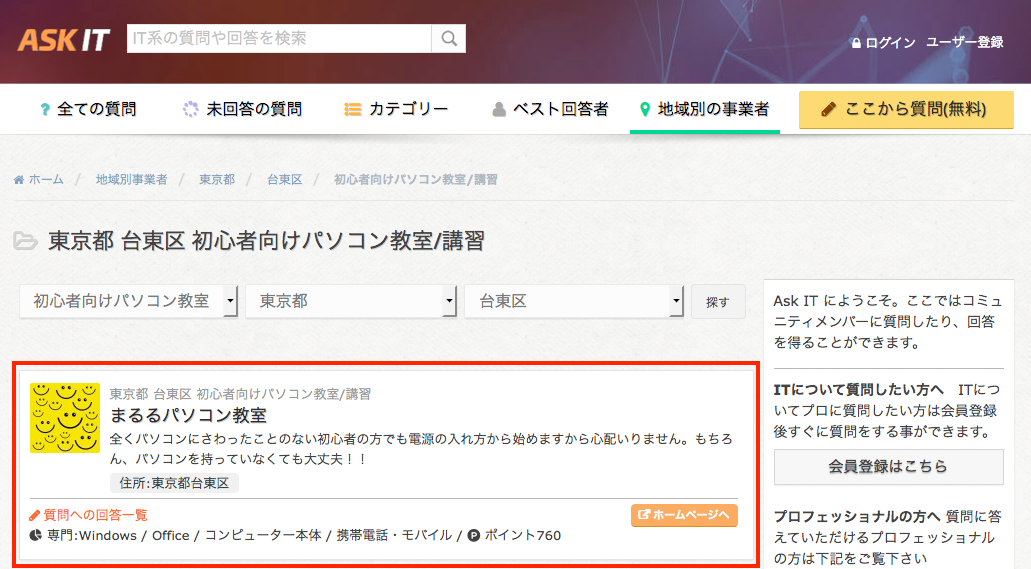The height and width of the screenshot is (569, 1031).
Task: Click the ここから質問(無料) button
Action: 906,109
